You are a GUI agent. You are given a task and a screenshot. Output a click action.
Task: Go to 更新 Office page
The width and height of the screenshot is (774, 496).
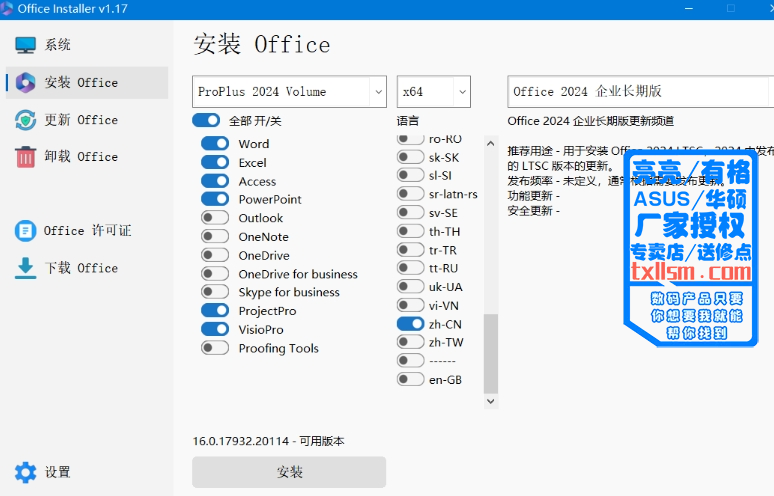pos(87,120)
